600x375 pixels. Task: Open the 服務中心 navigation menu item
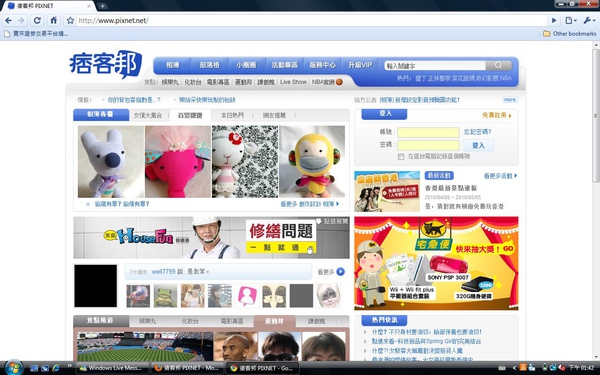tap(323, 65)
